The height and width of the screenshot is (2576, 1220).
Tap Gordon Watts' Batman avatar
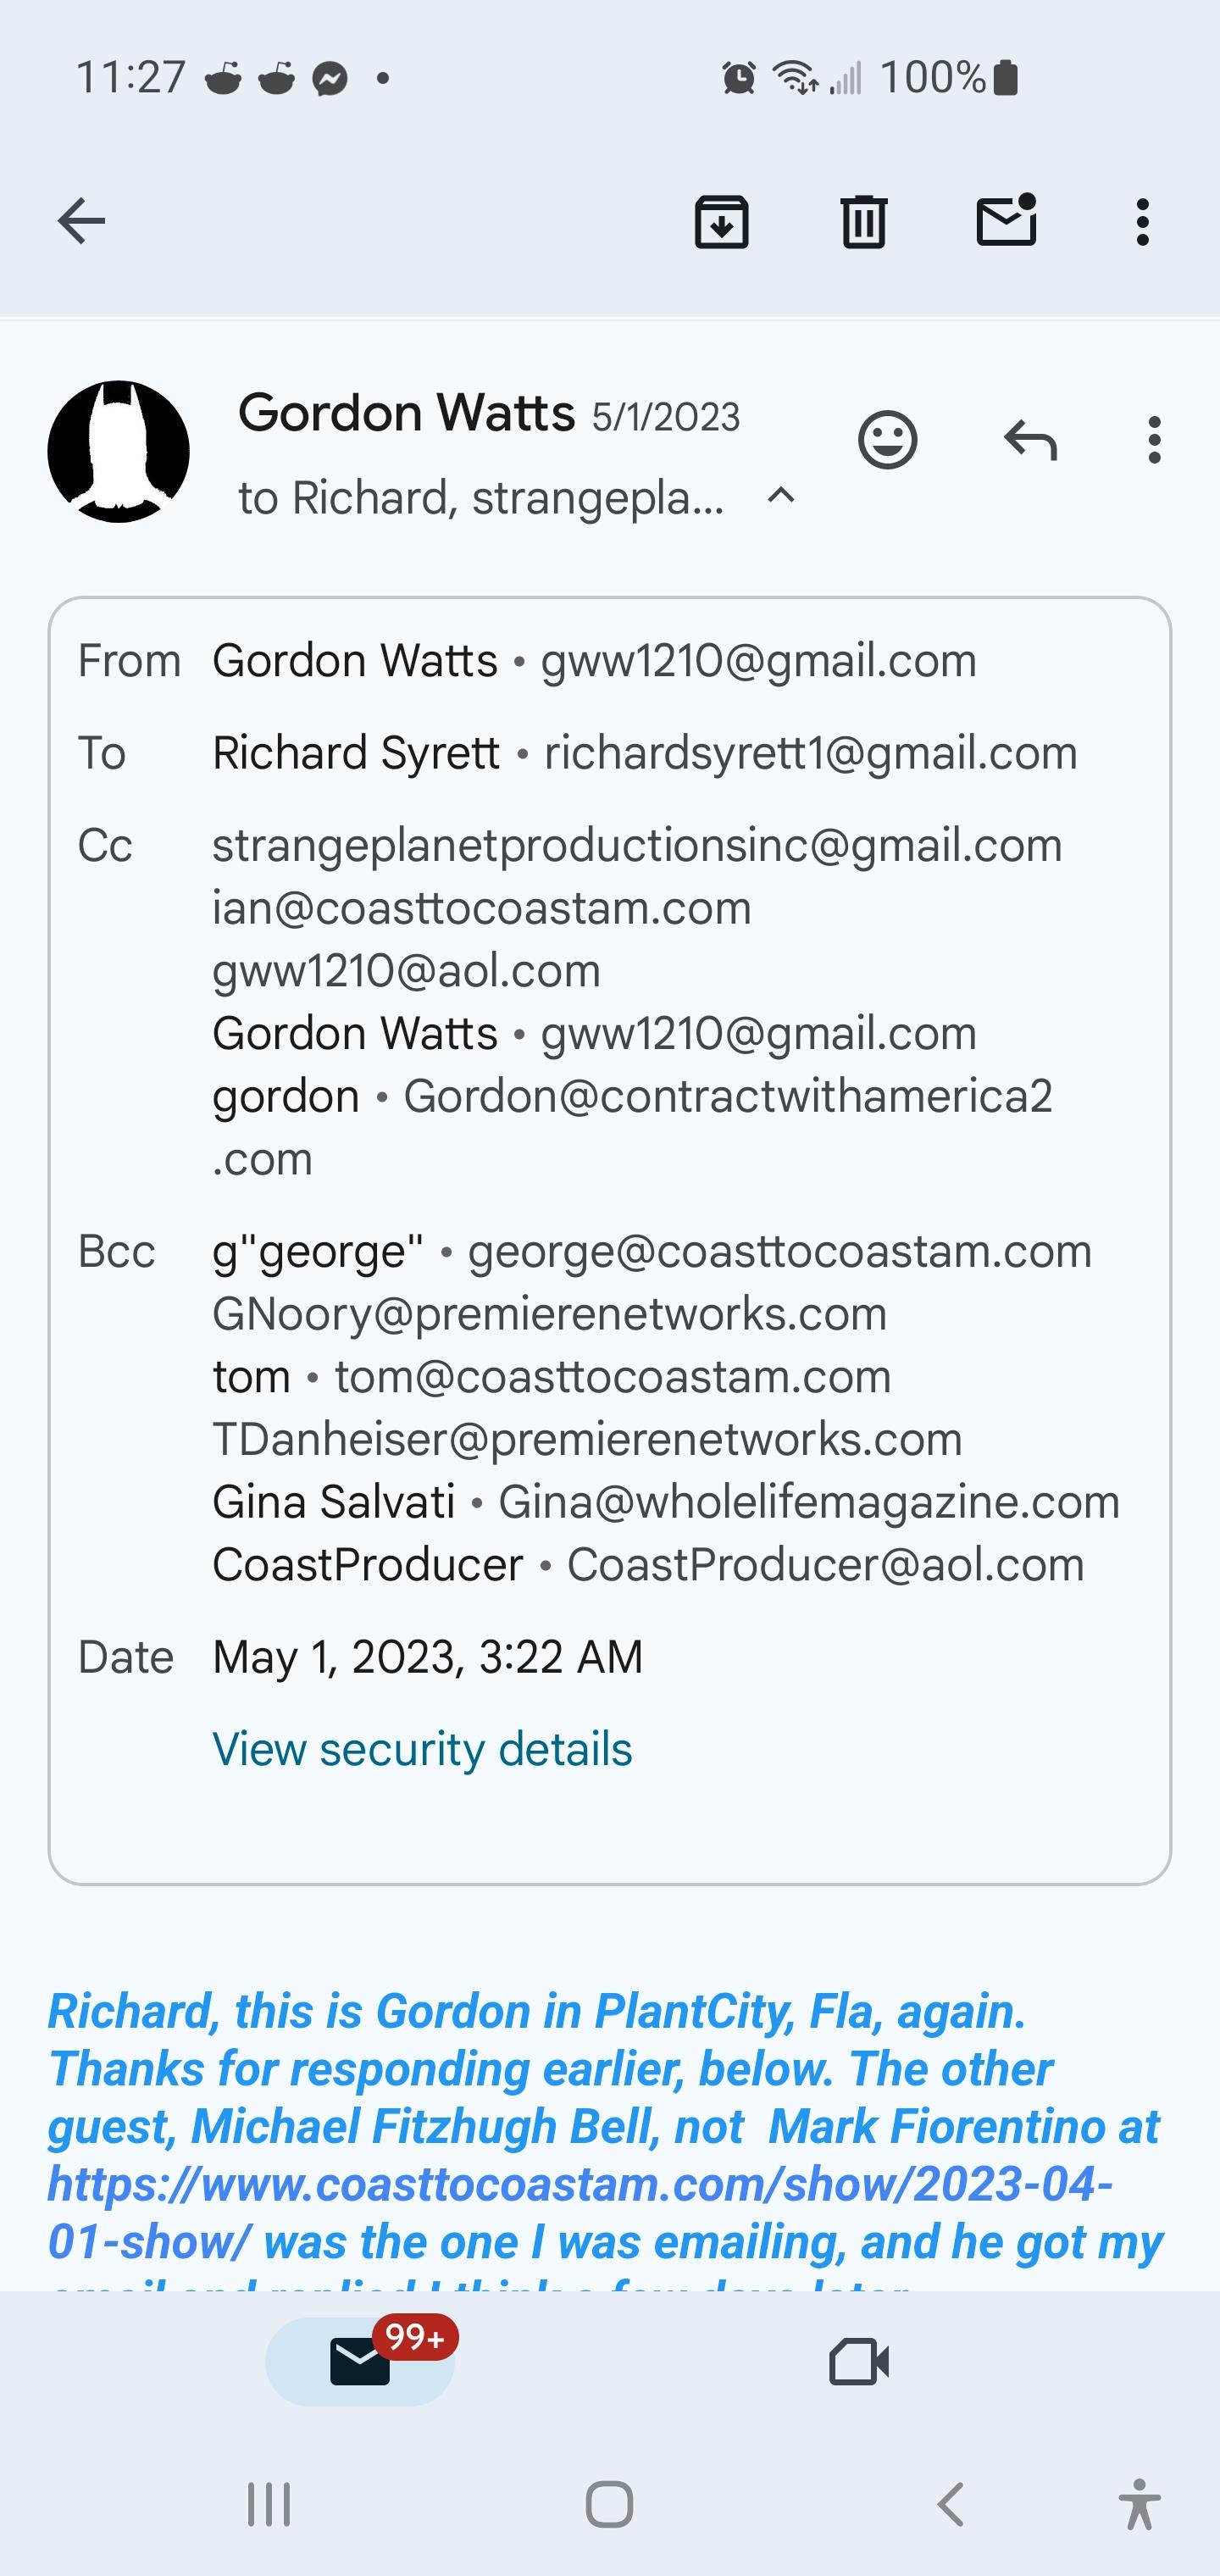click(118, 451)
